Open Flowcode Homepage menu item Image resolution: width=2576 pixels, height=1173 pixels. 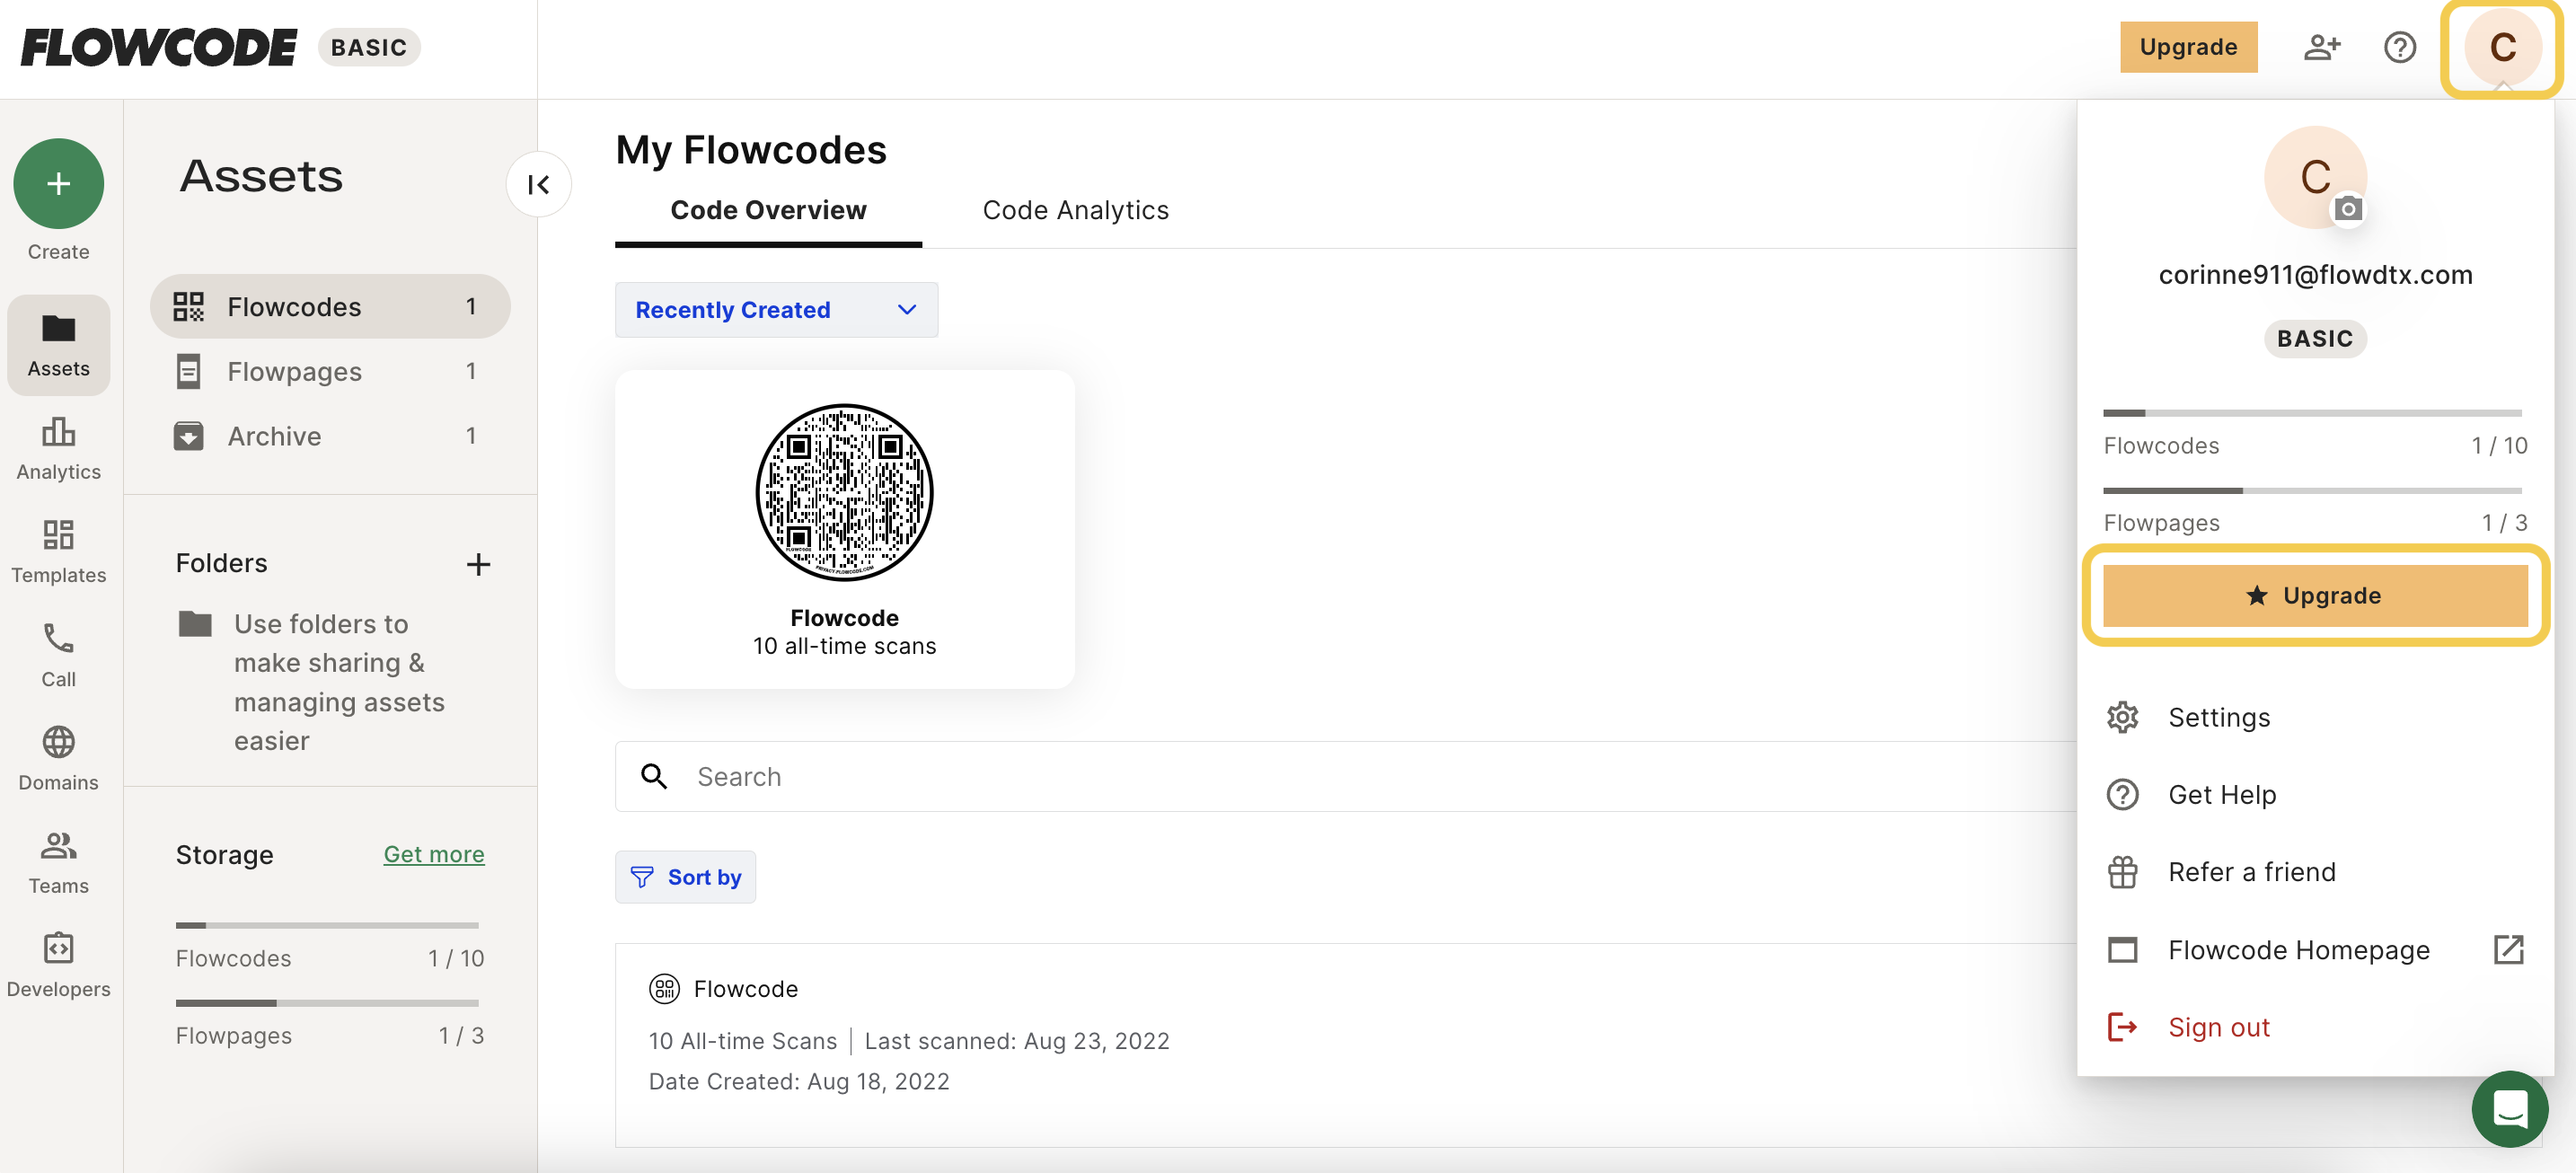2298,949
